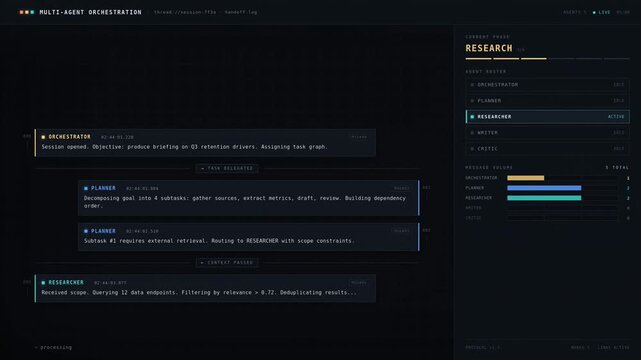Screen dimensions: 641x360
Task: Click the PLANNER label in message volume
Action: click(475, 188)
